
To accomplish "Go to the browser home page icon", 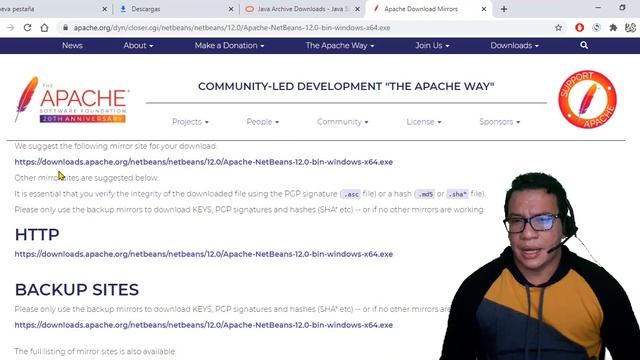I will [44, 28].
